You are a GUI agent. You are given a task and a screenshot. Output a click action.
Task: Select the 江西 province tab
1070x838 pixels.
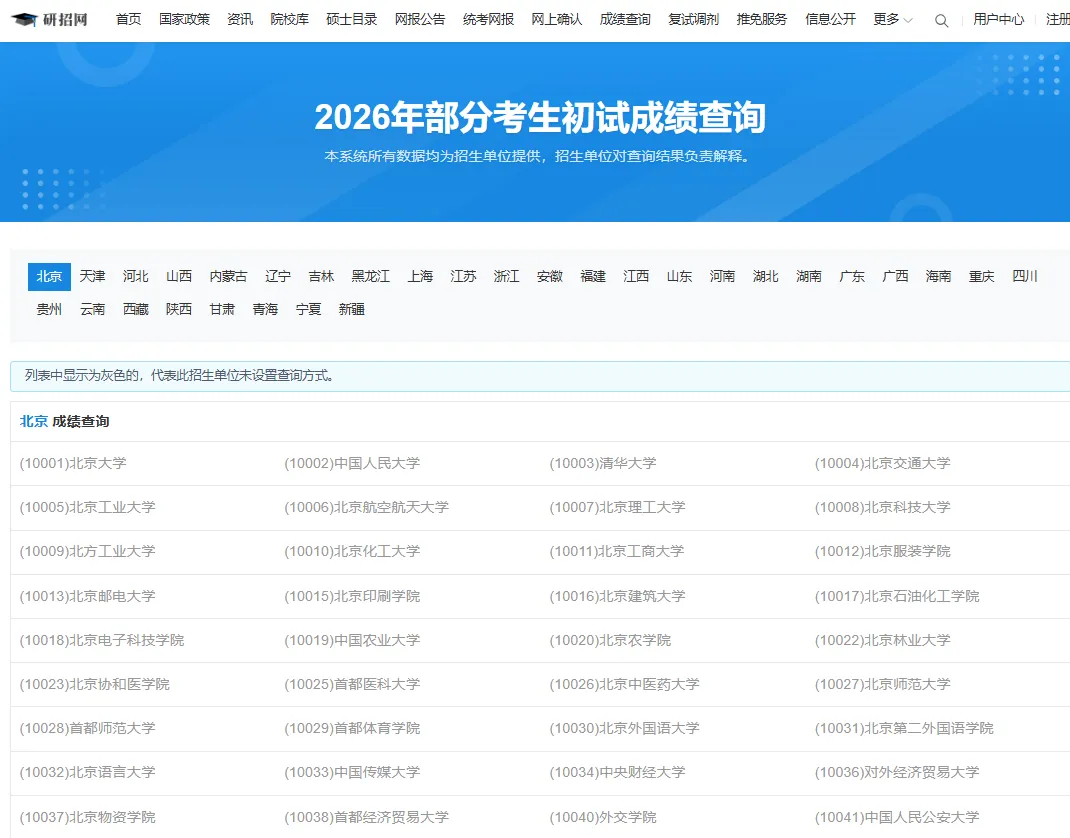[636, 276]
